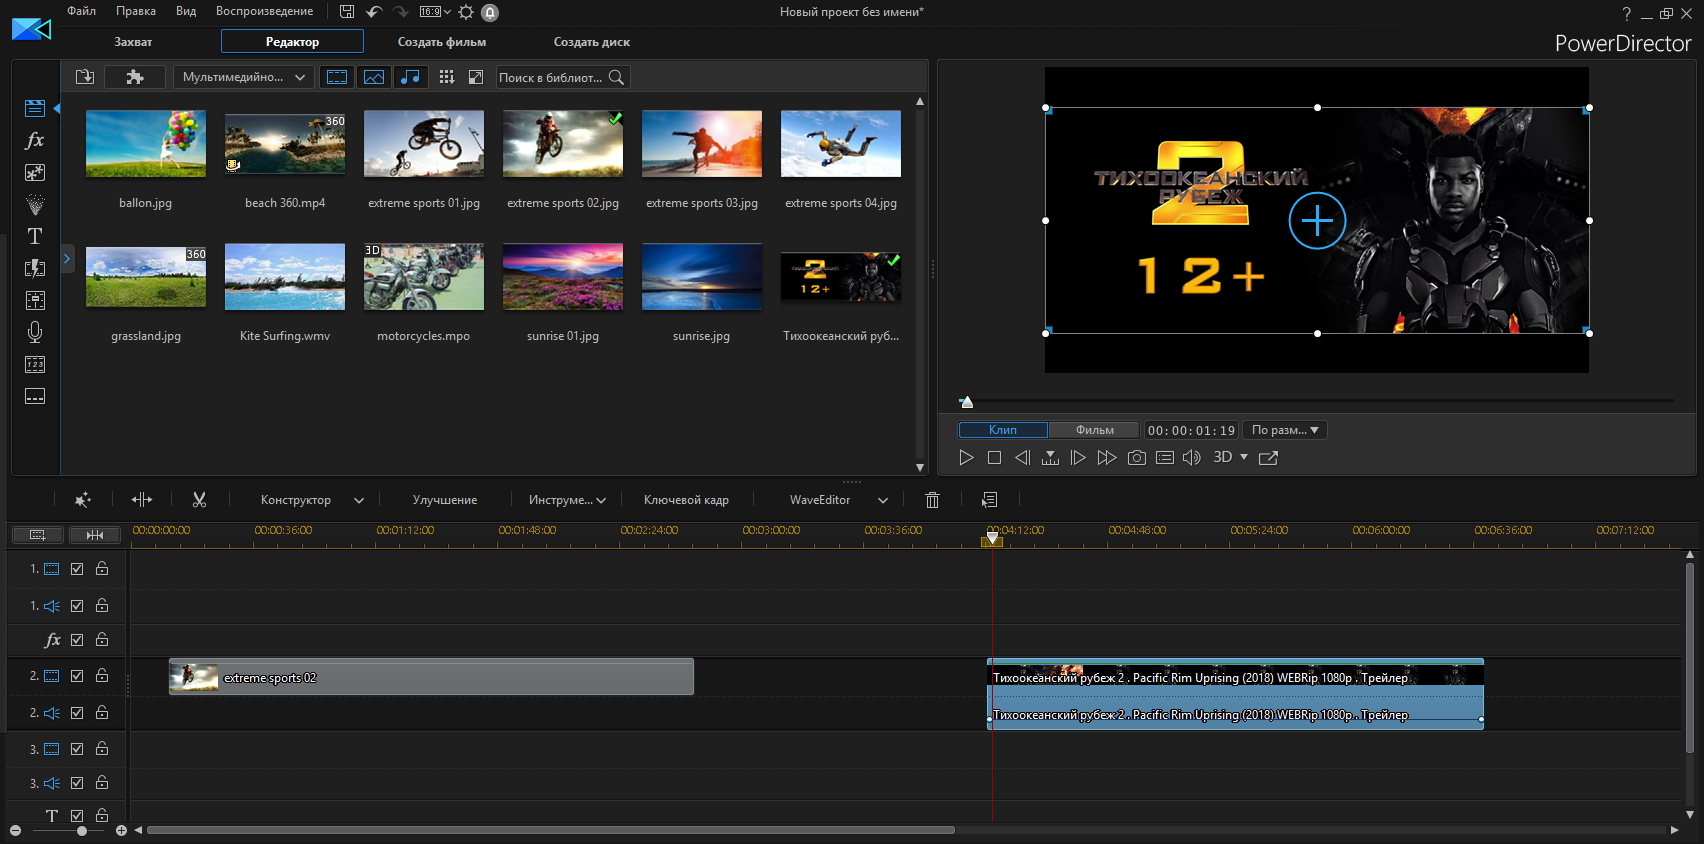Image resolution: width=1704 pixels, height=844 pixels.
Task: Open the Subtitle room icon
Action: (x=35, y=396)
